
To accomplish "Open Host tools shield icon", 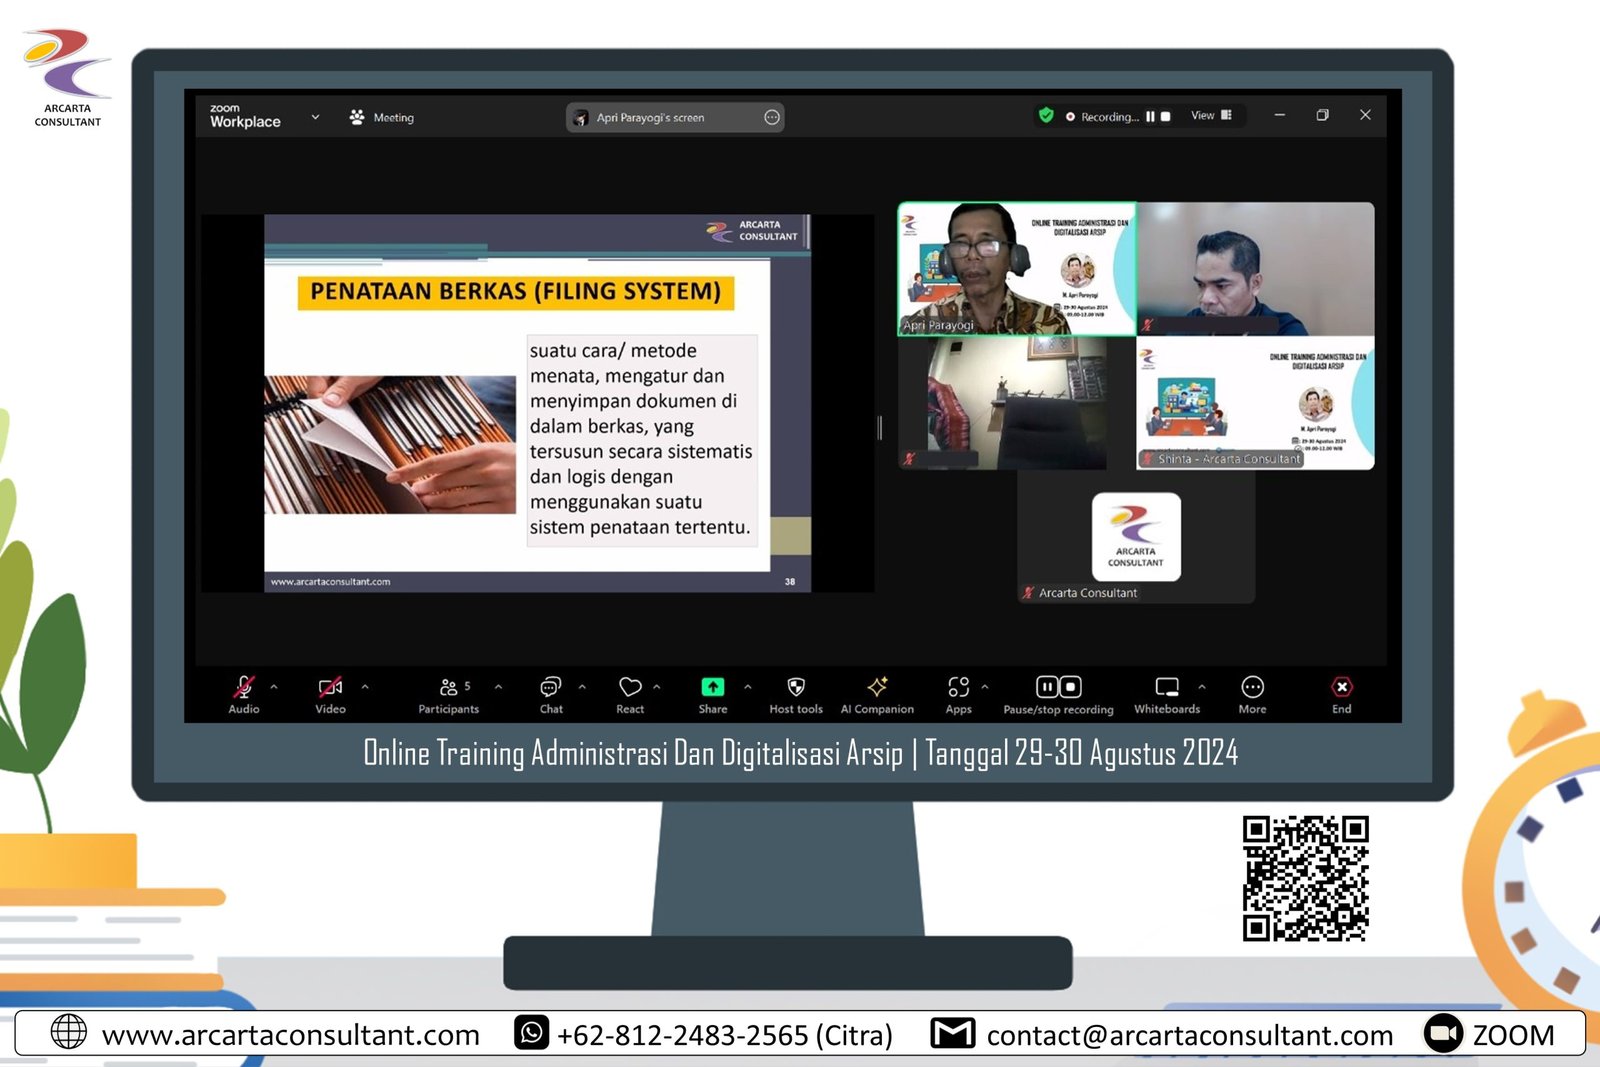I will tap(796, 688).
